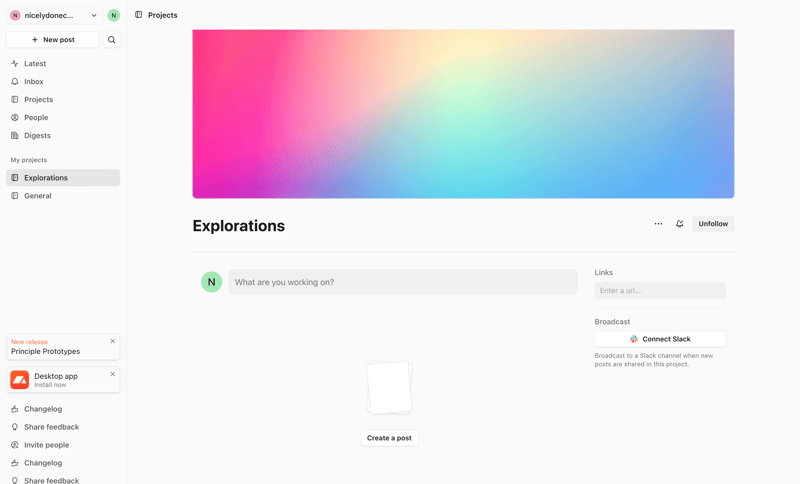Open Projects in sidebar

point(63,99)
